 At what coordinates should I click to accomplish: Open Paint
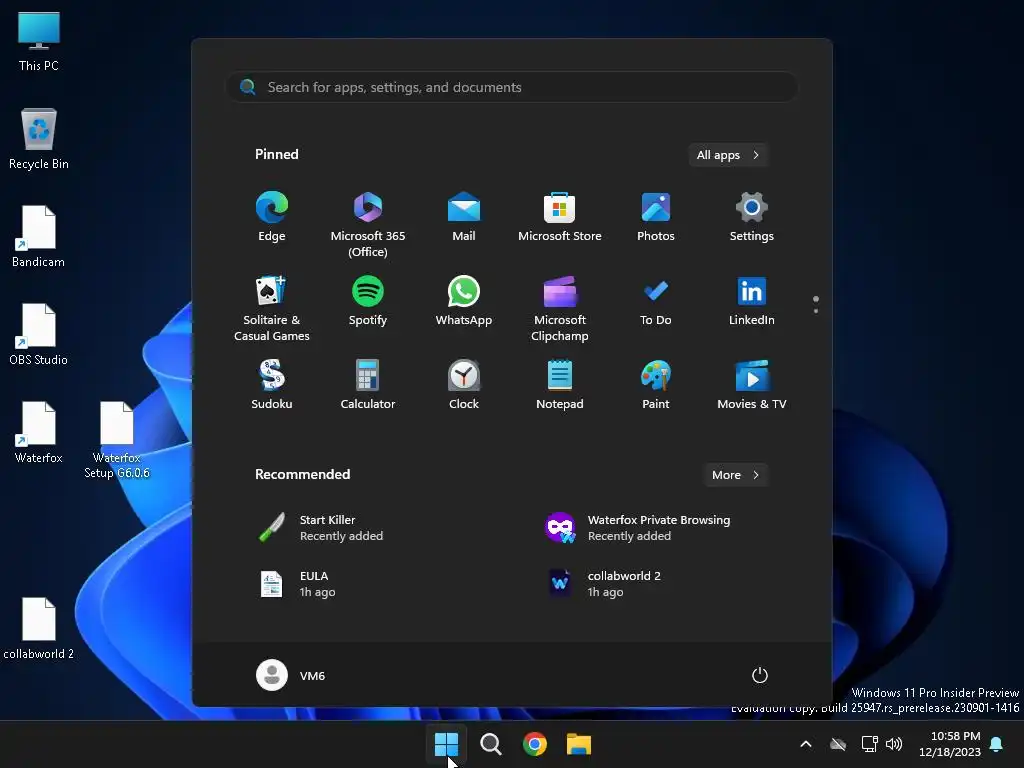[x=656, y=385]
